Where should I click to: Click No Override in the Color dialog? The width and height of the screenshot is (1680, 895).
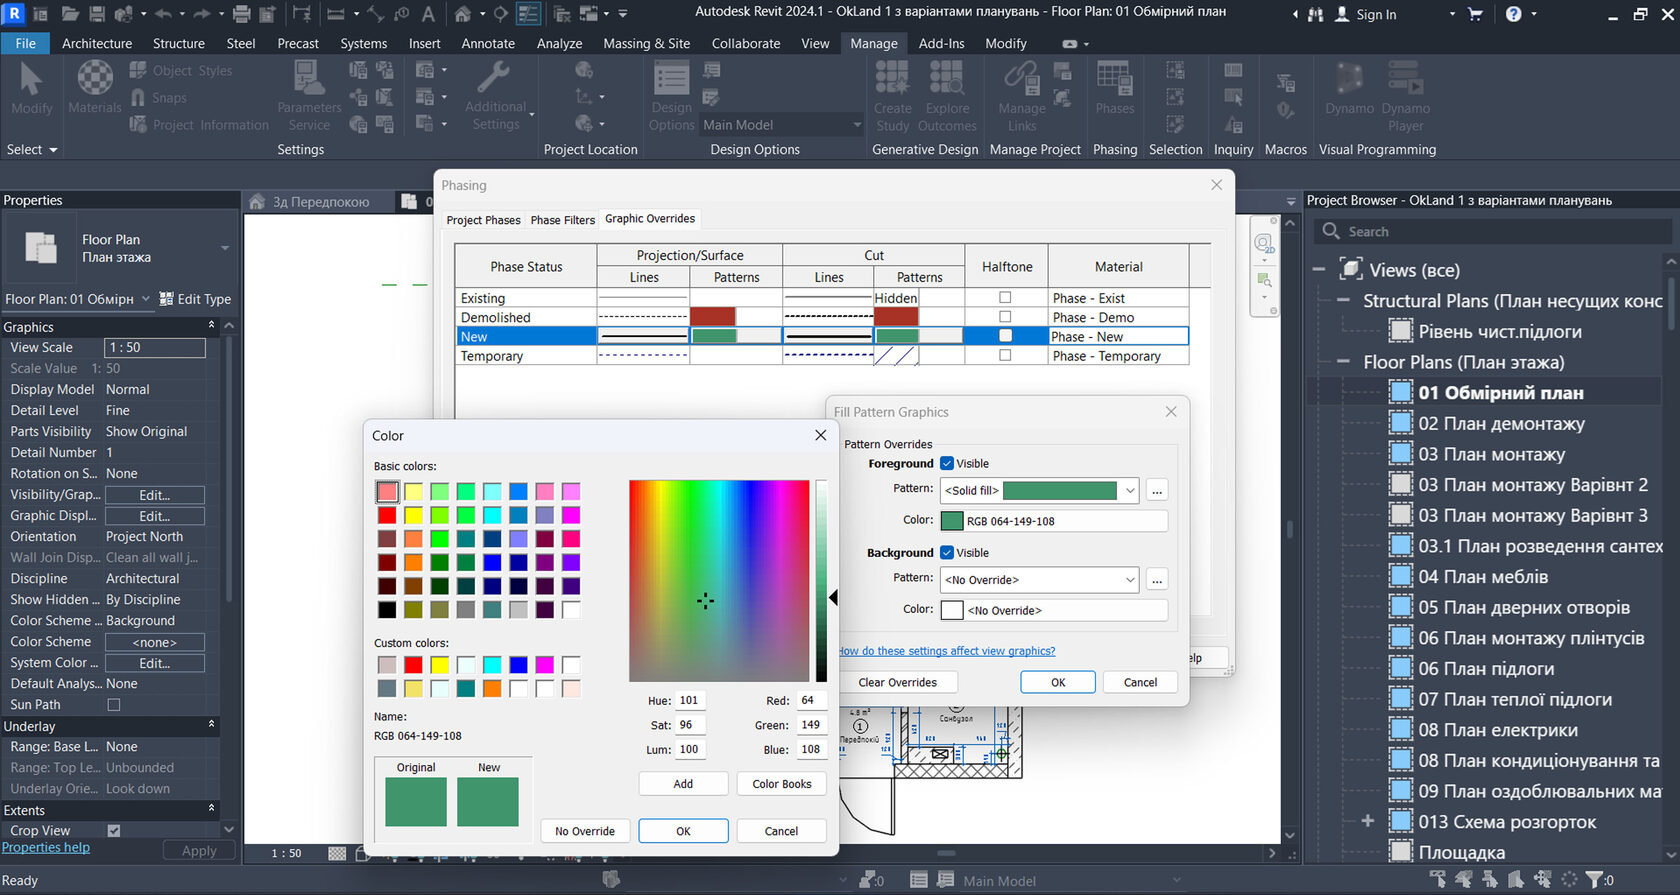585,831
